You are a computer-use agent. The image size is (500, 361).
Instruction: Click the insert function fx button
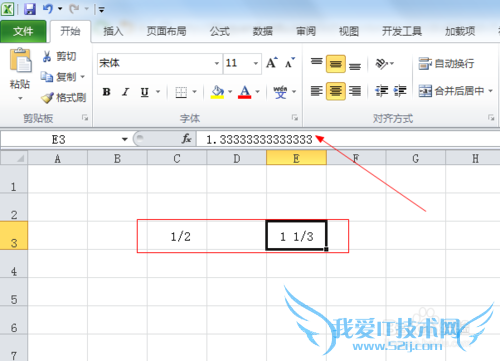click(x=186, y=139)
